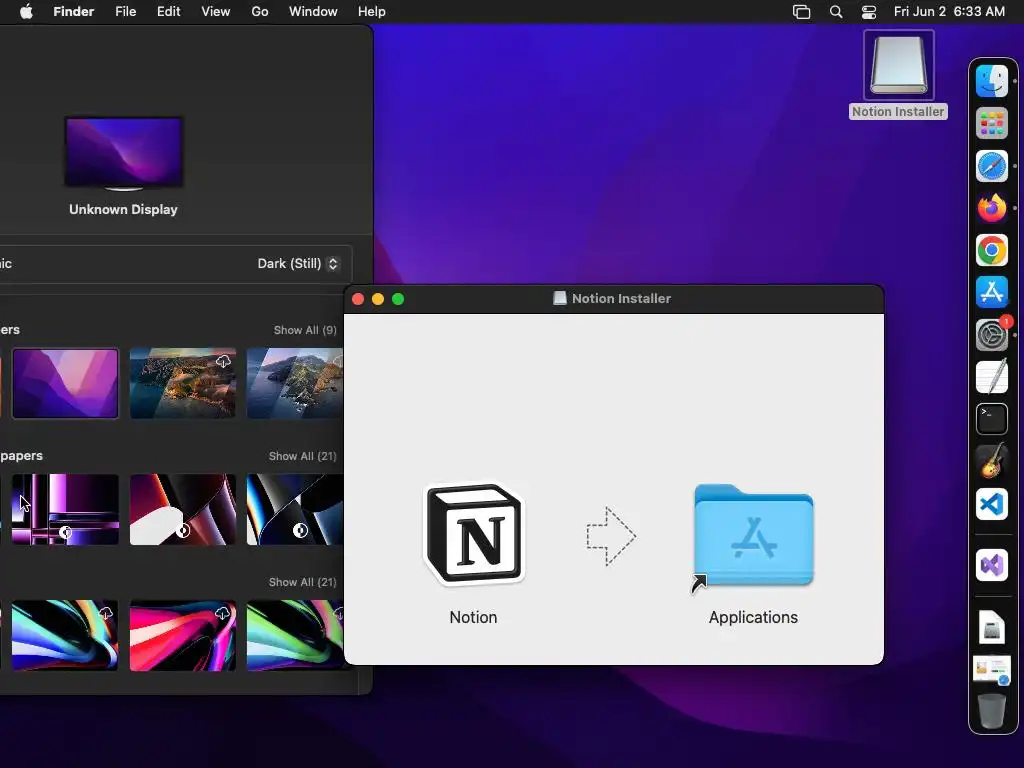This screenshot has height=768, width=1024.
Task: Launch Safari from the dock
Action: (991, 166)
